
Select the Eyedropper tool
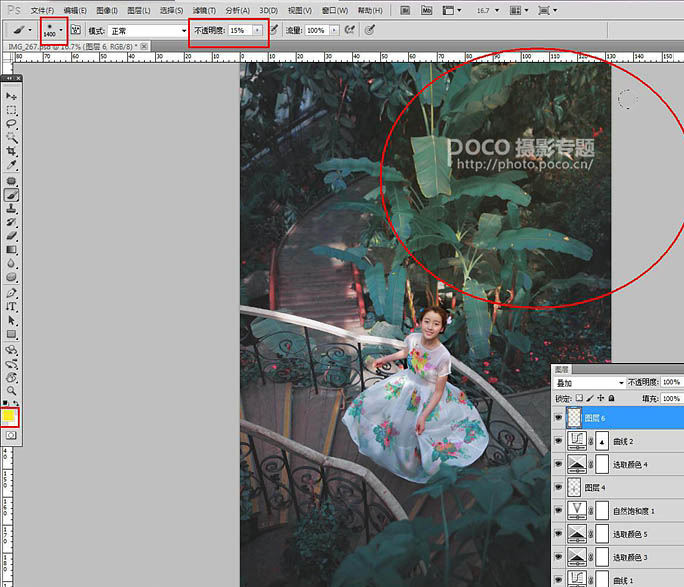[x=12, y=165]
